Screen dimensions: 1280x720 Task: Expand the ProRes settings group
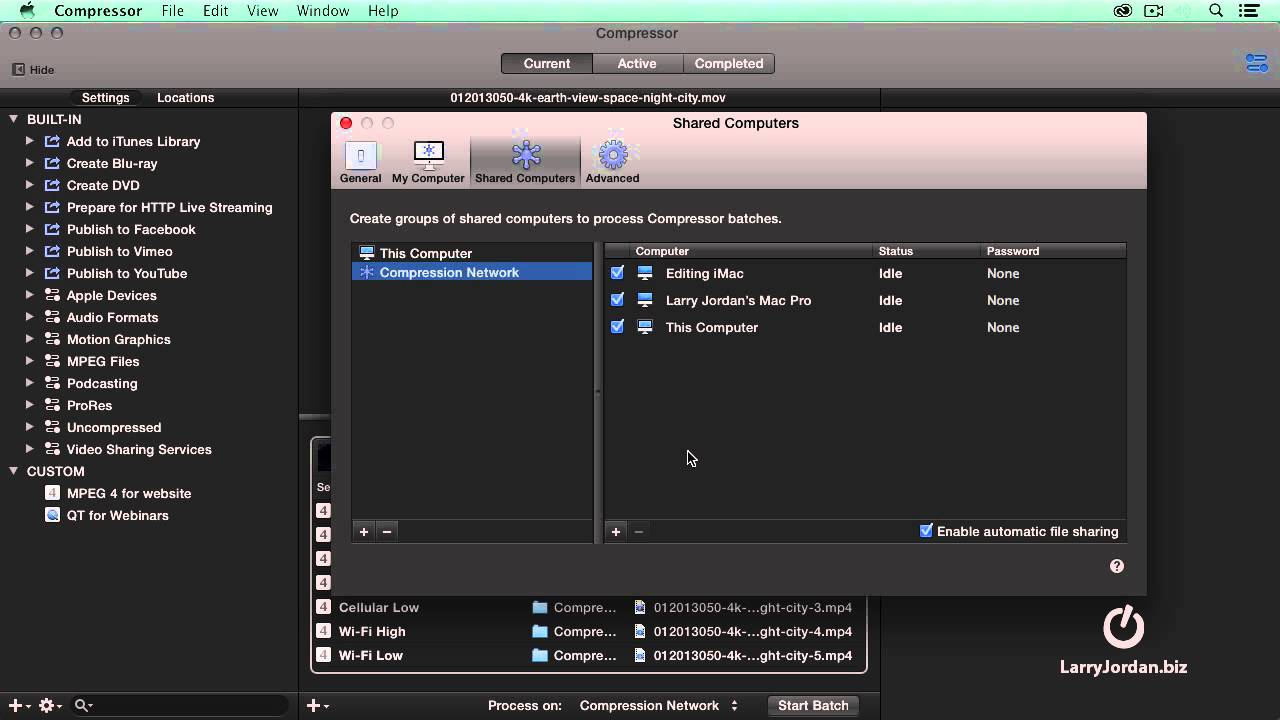click(30, 405)
